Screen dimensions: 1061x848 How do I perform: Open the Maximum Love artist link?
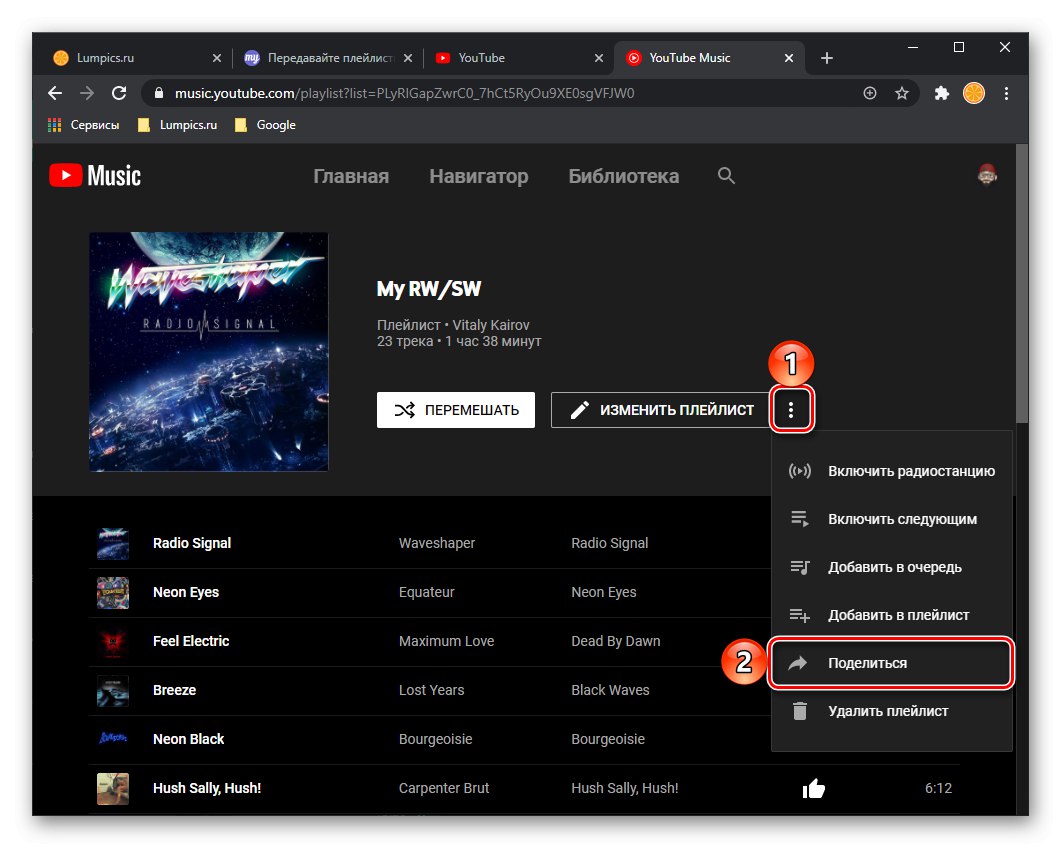click(x=447, y=641)
